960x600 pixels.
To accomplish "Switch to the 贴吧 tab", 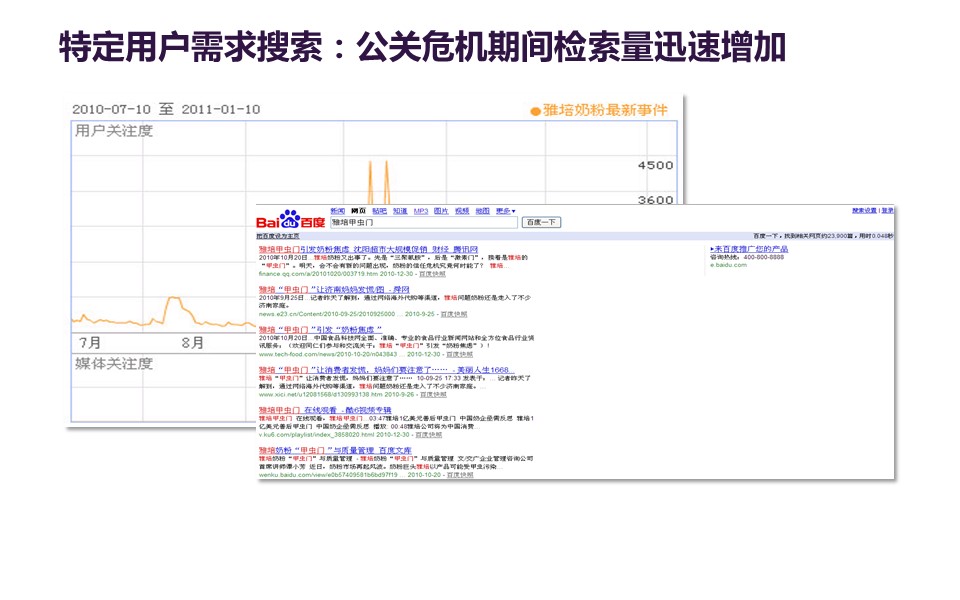I will pos(379,211).
